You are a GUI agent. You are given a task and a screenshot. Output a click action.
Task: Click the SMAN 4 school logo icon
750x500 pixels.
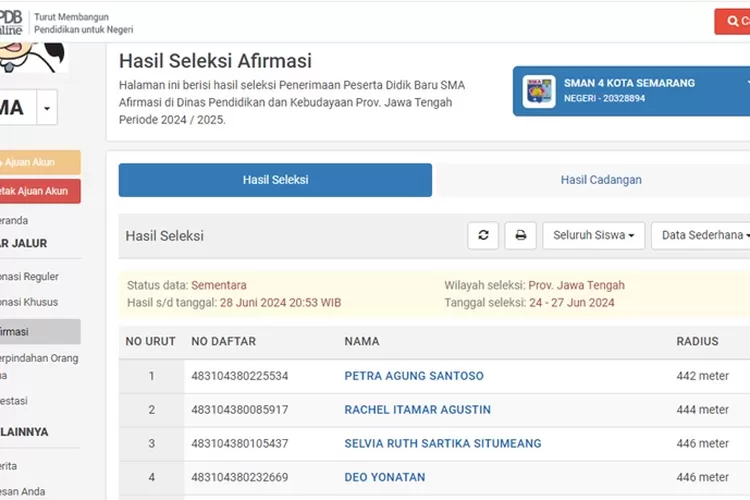pyautogui.click(x=539, y=91)
